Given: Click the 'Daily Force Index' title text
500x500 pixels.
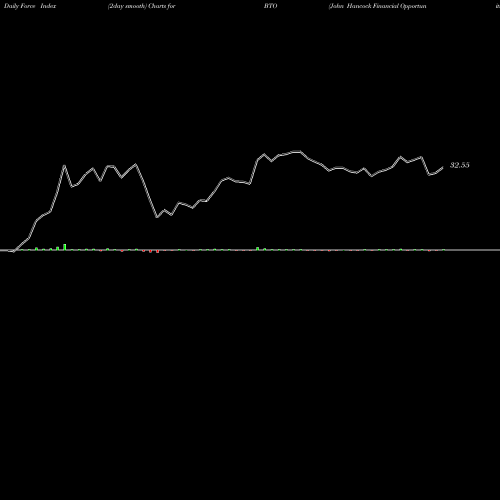Looking at the screenshot, I should (30, 6).
